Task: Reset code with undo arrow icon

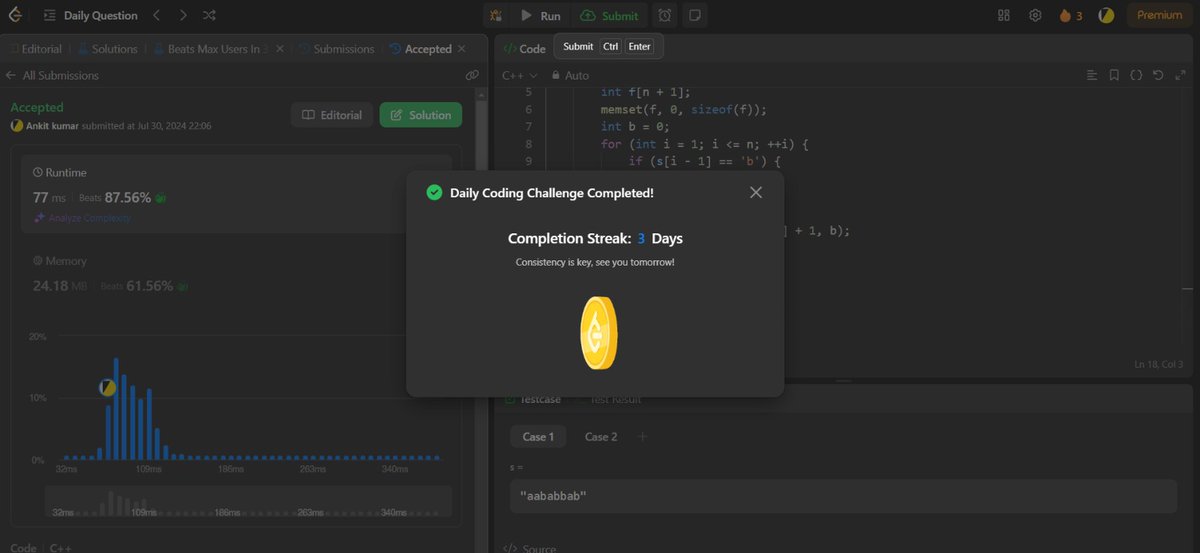Action: (x=1158, y=75)
